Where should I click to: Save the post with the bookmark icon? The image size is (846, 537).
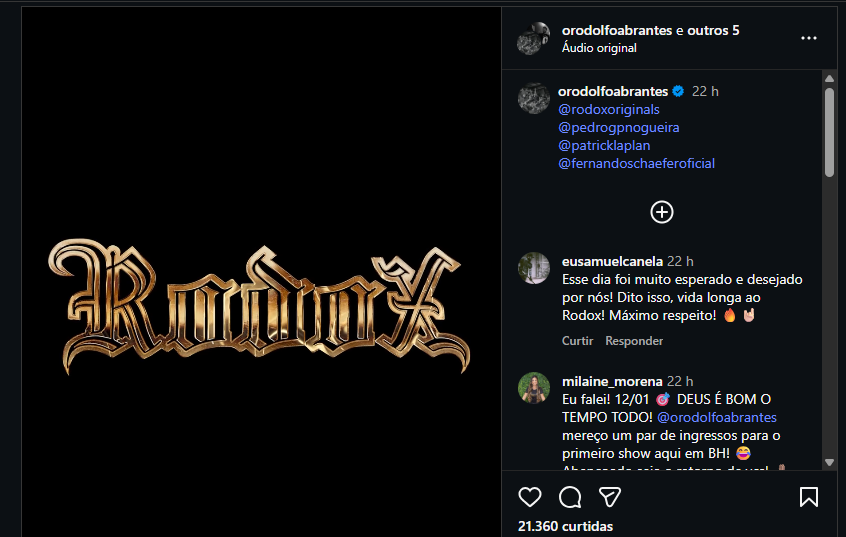808,497
